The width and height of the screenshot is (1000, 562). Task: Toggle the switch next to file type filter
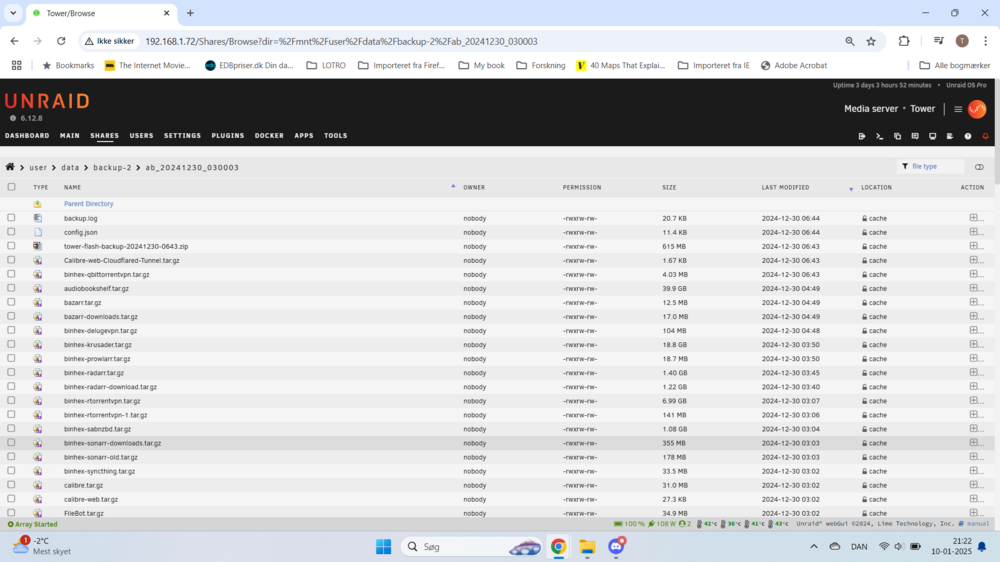979,167
